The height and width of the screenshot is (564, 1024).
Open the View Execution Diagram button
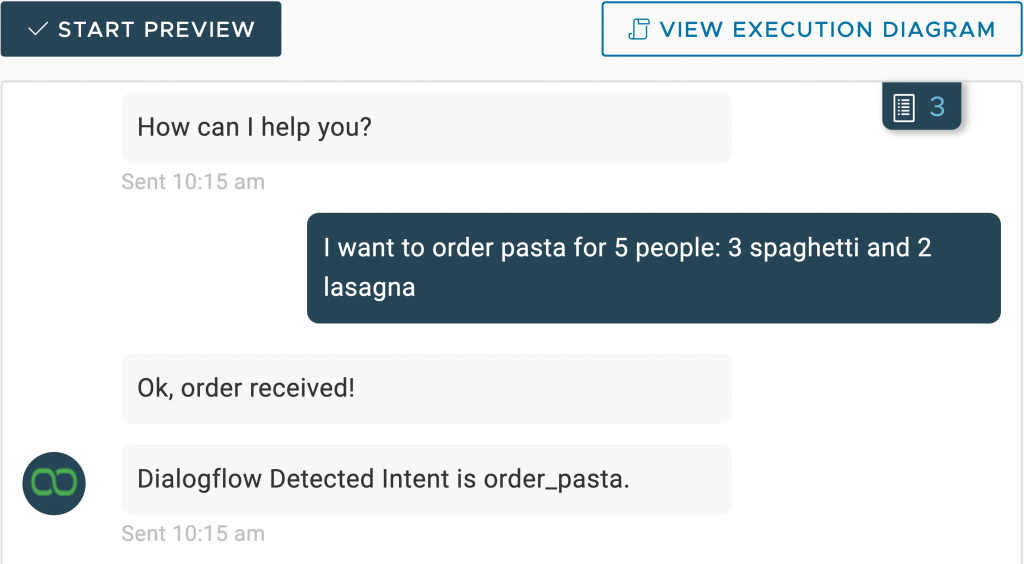812,29
